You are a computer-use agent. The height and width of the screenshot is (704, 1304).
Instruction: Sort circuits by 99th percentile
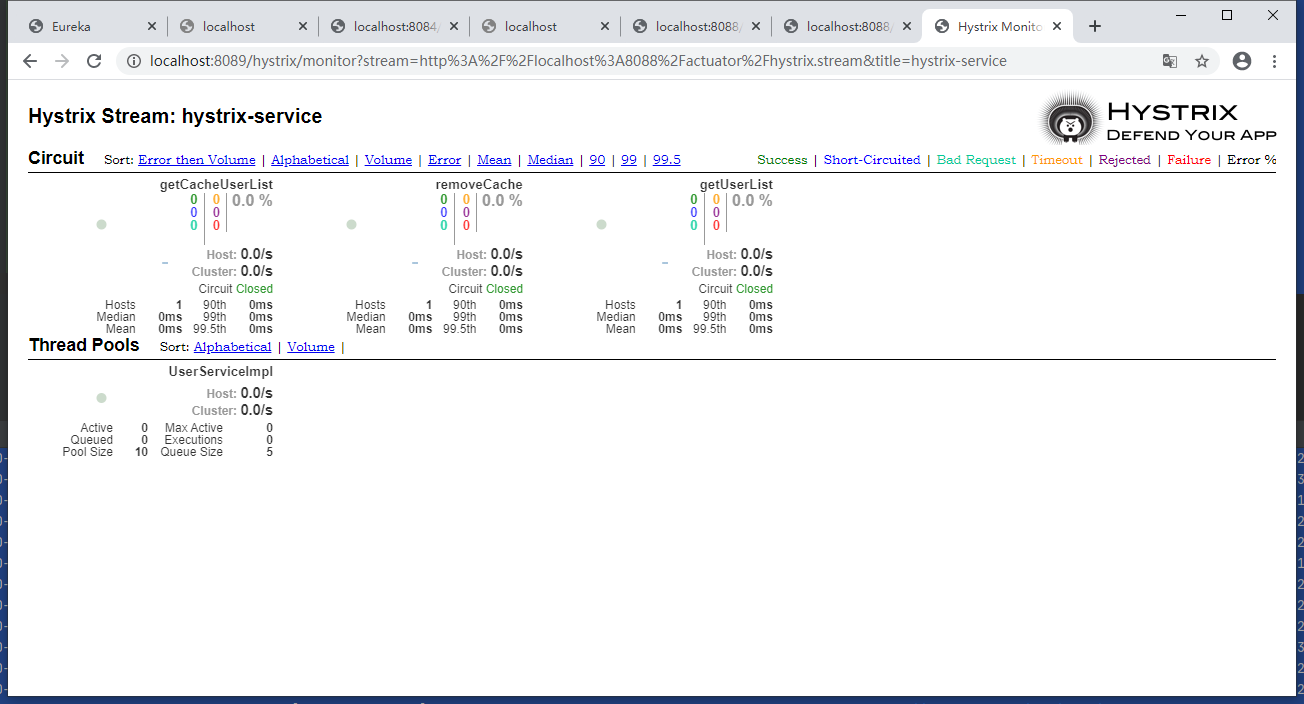pyautogui.click(x=629, y=160)
